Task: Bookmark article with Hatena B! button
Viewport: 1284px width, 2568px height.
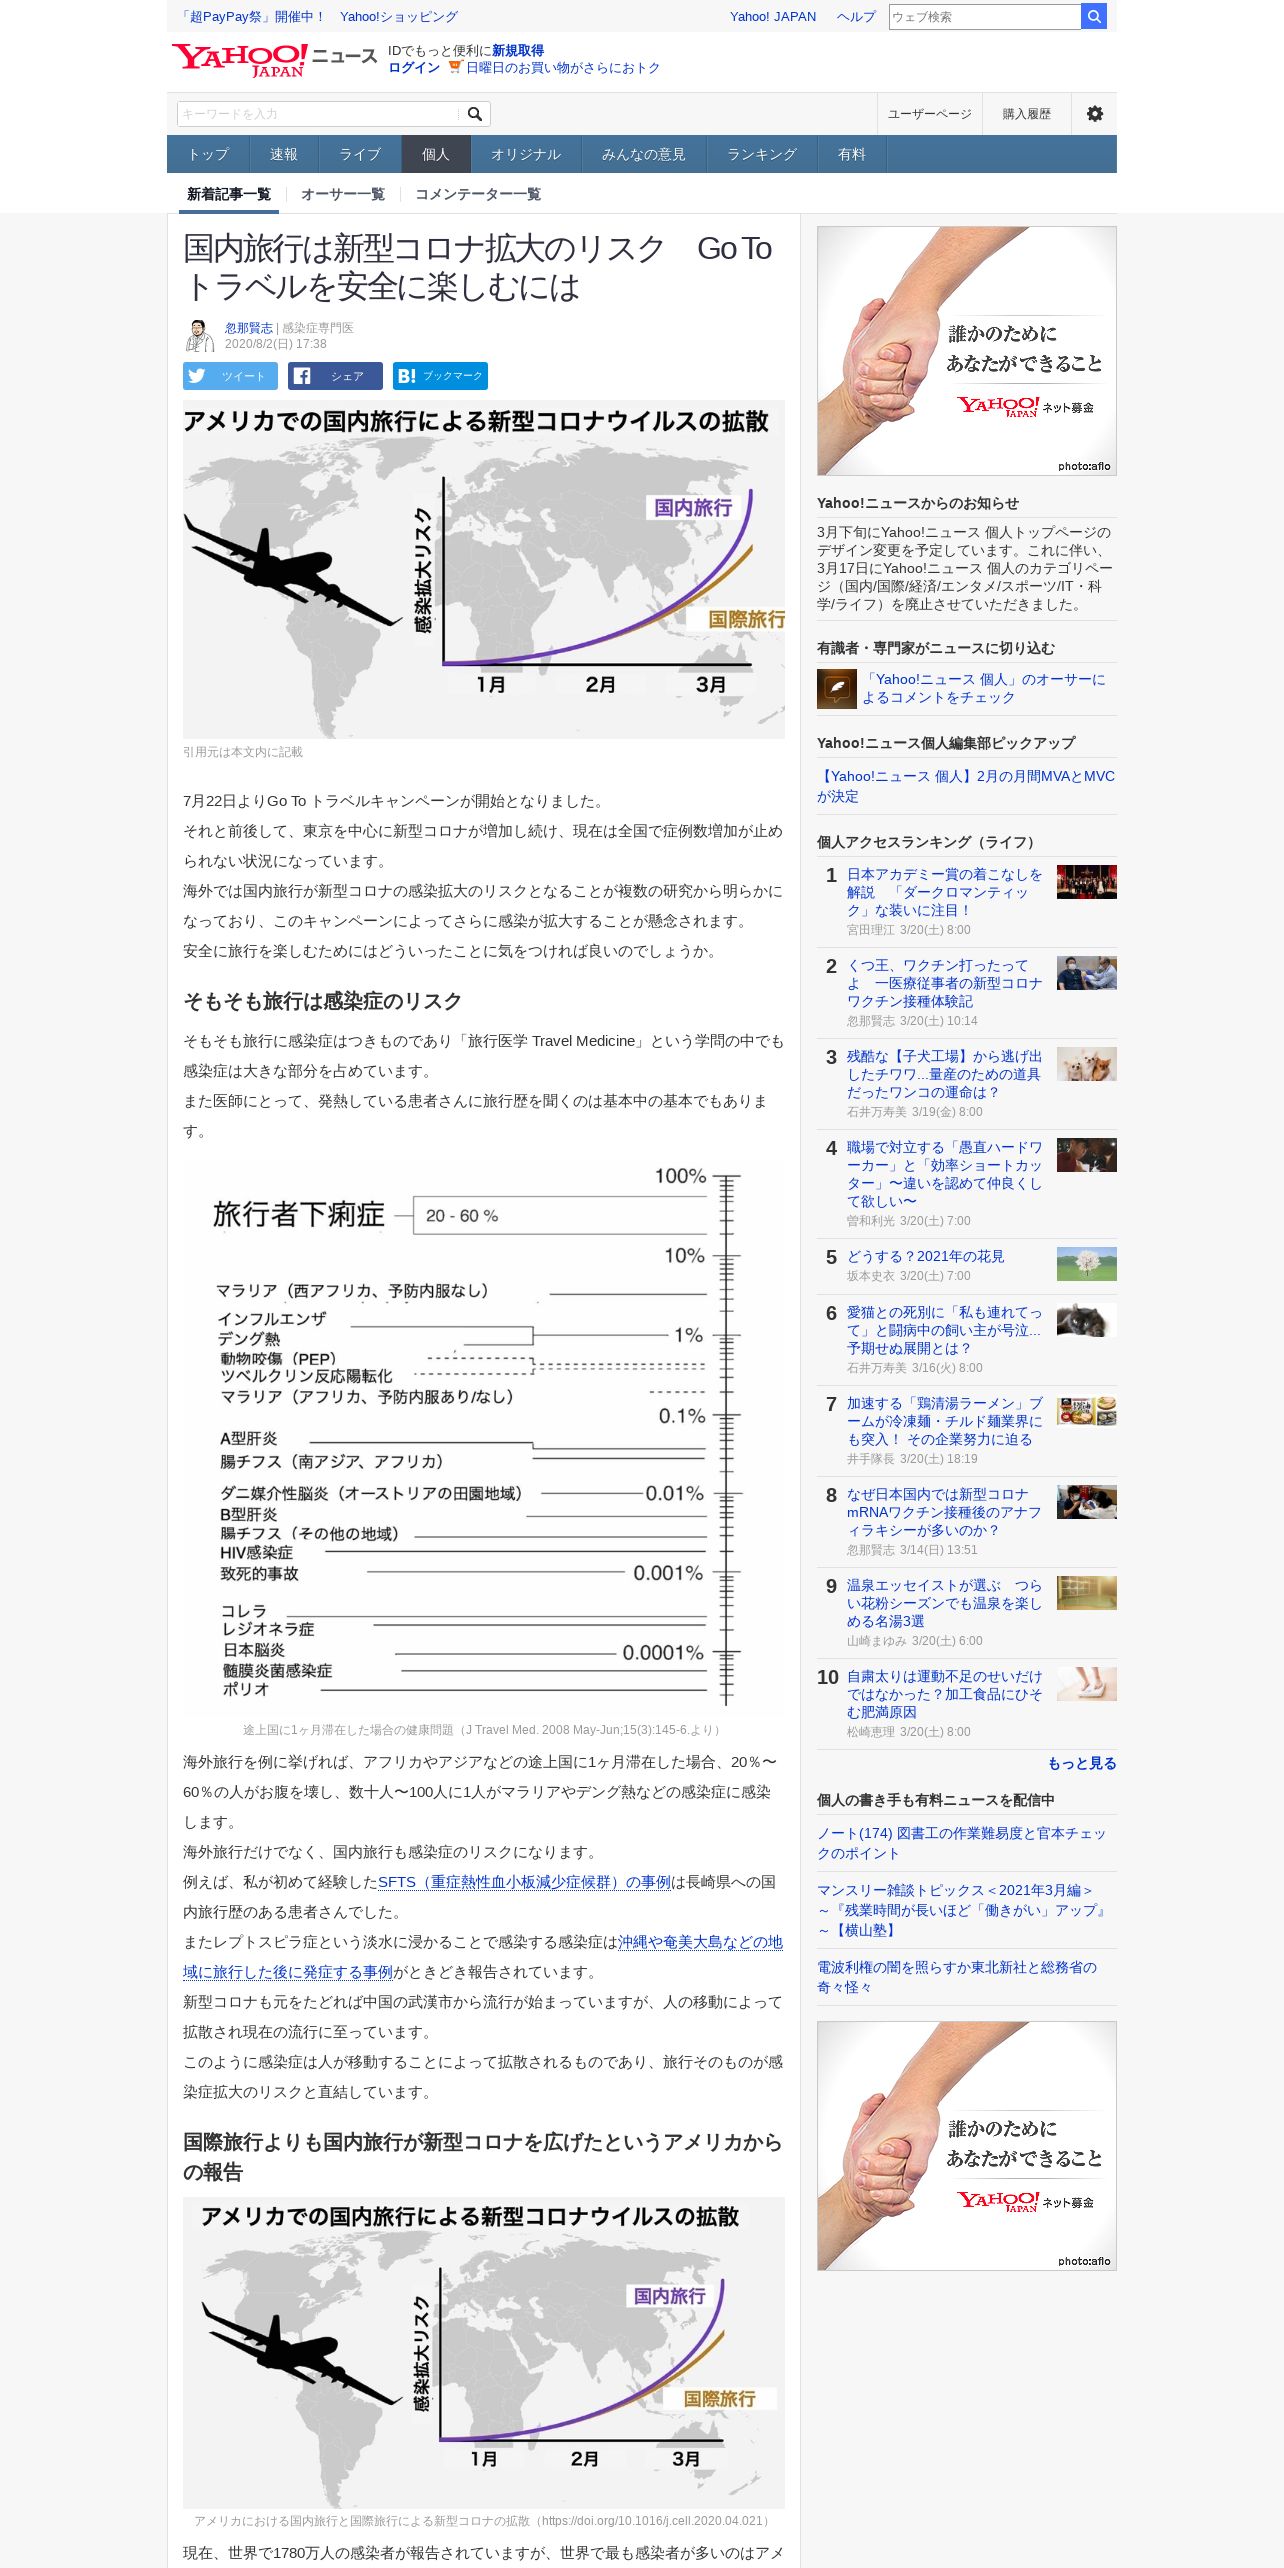Action: coord(440,376)
